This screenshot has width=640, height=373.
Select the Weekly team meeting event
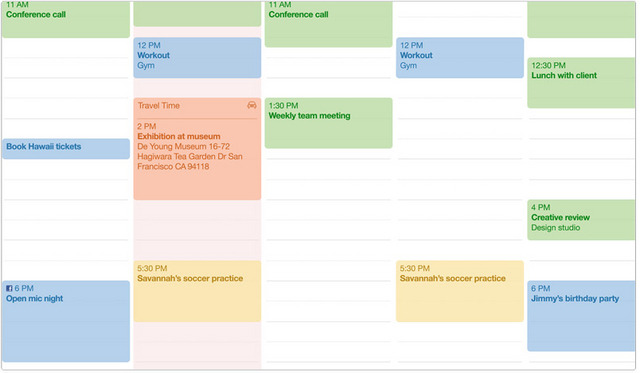click(329, 123)
